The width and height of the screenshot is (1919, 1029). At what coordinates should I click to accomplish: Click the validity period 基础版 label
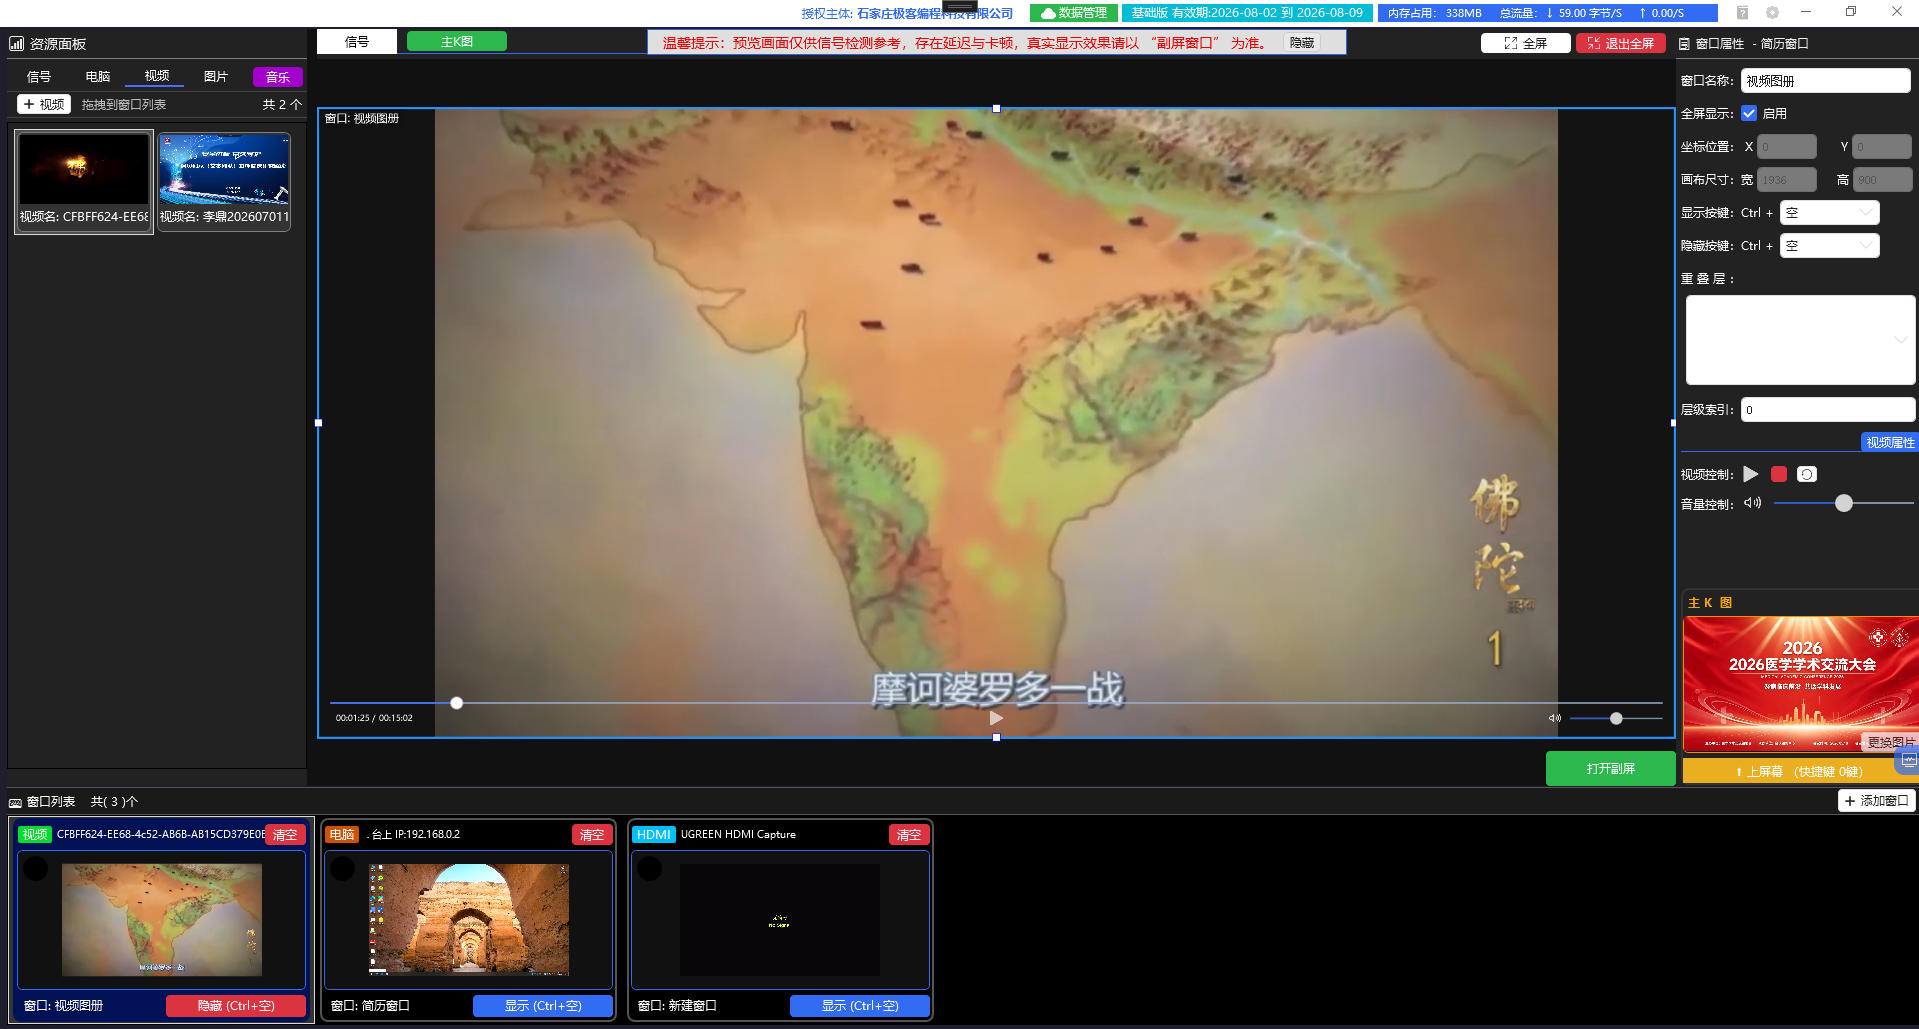pyautogui.click(x=1247, y=13)
